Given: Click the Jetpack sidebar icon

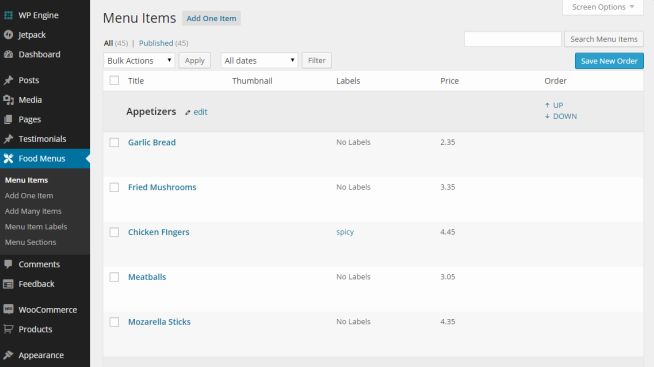Looking at the screenshot, I should 8,35.
